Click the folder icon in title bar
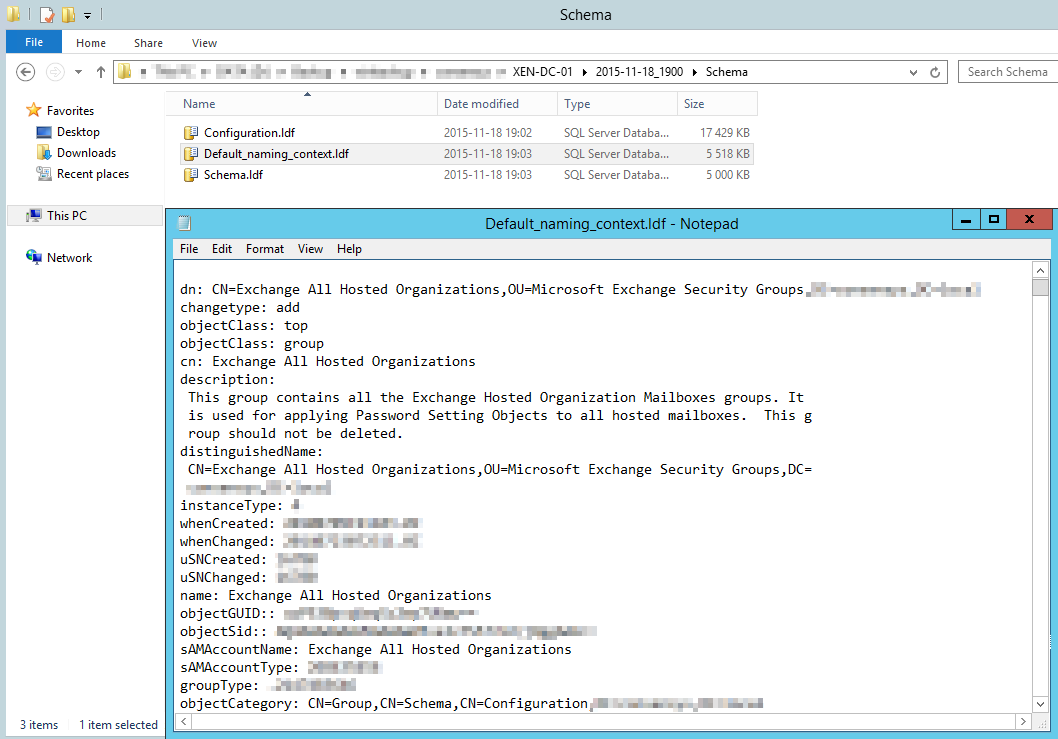 point(13,13)
